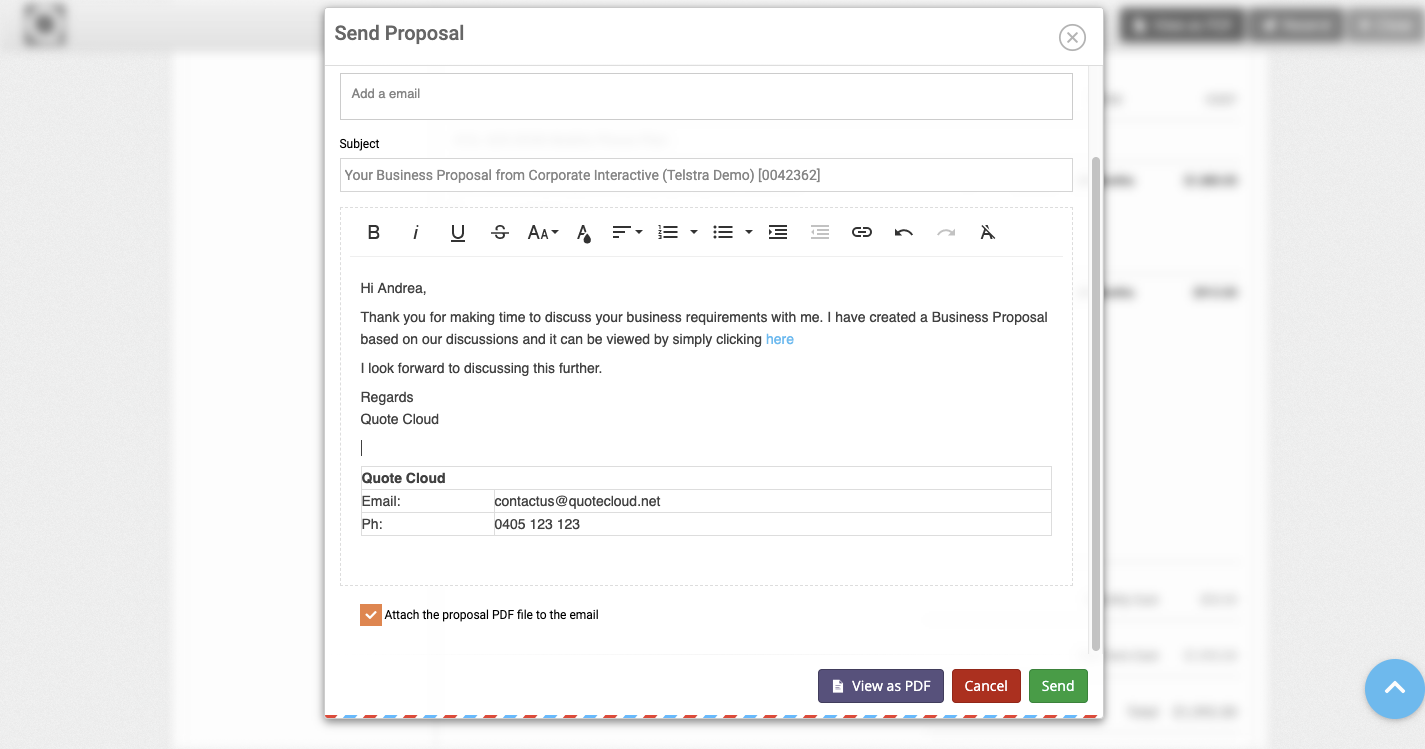Increase paragraph indent
The width and height of the screenshot is (1425, 749).
pyautogui.click(x=778, y=232)
